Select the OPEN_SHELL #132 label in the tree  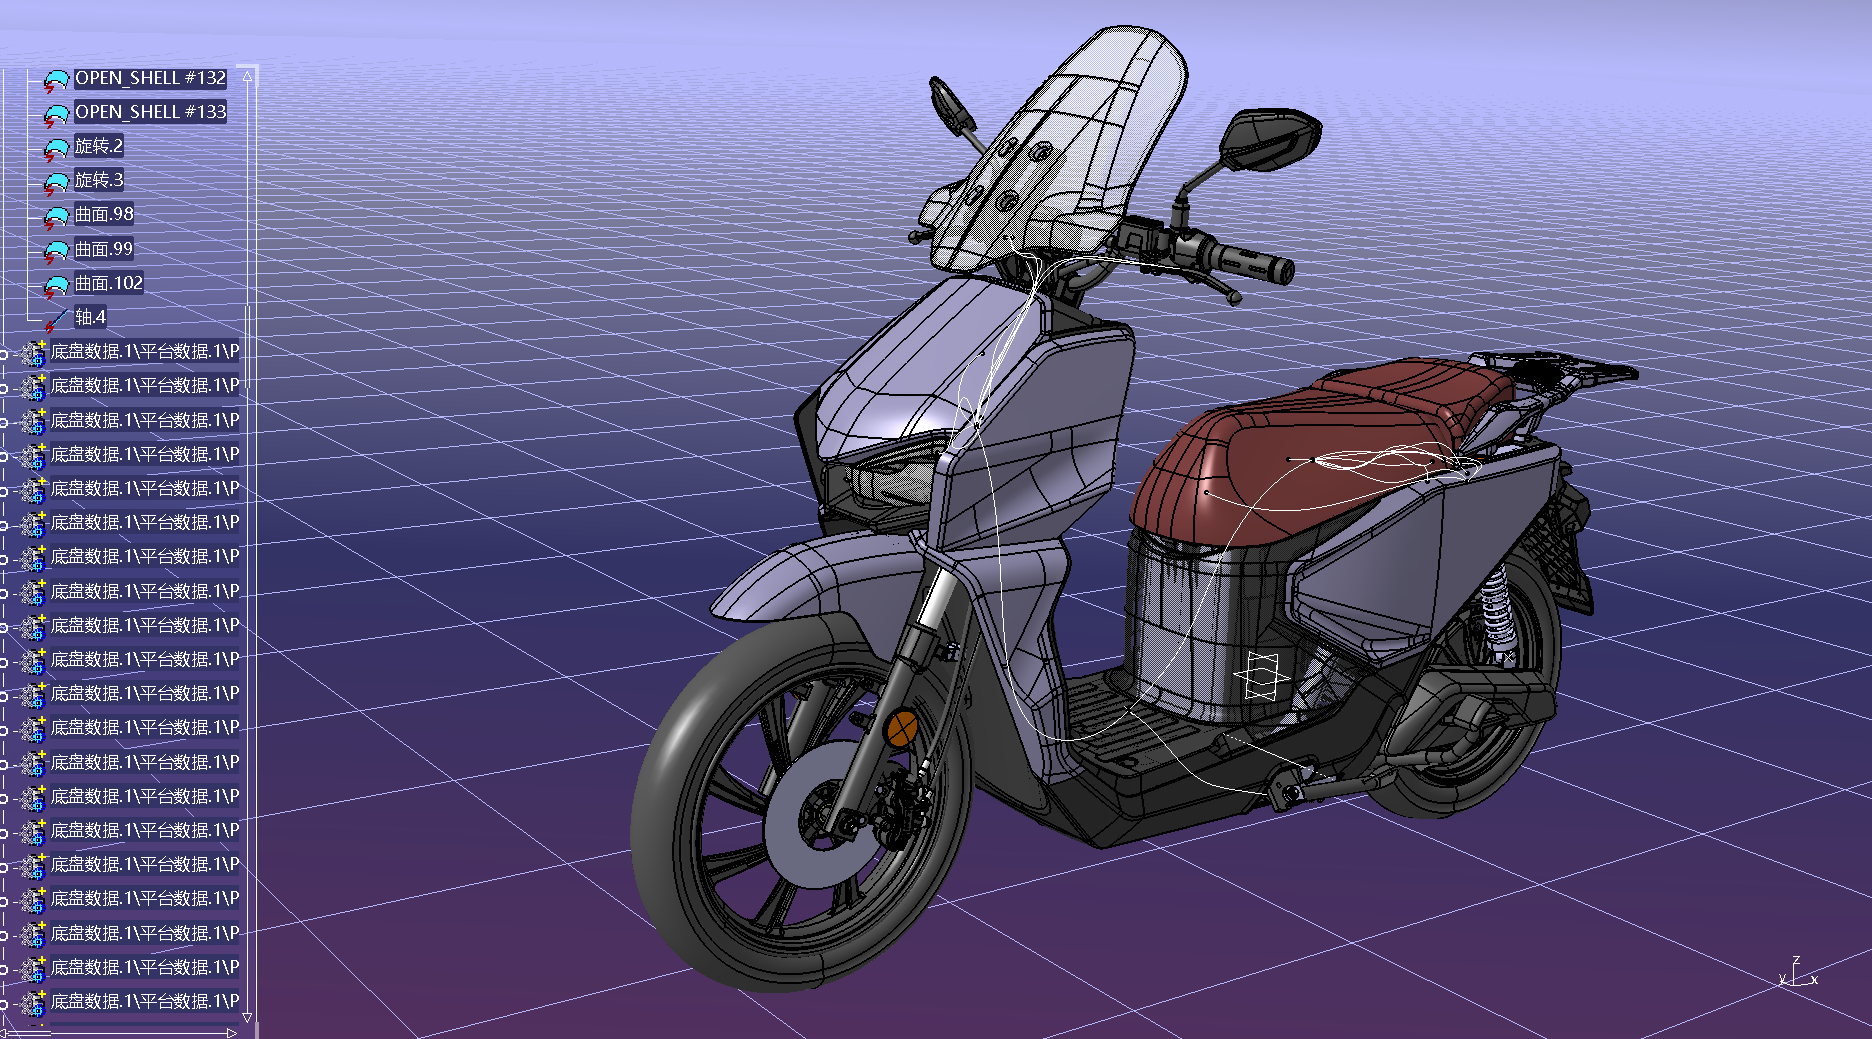[150, 78]
